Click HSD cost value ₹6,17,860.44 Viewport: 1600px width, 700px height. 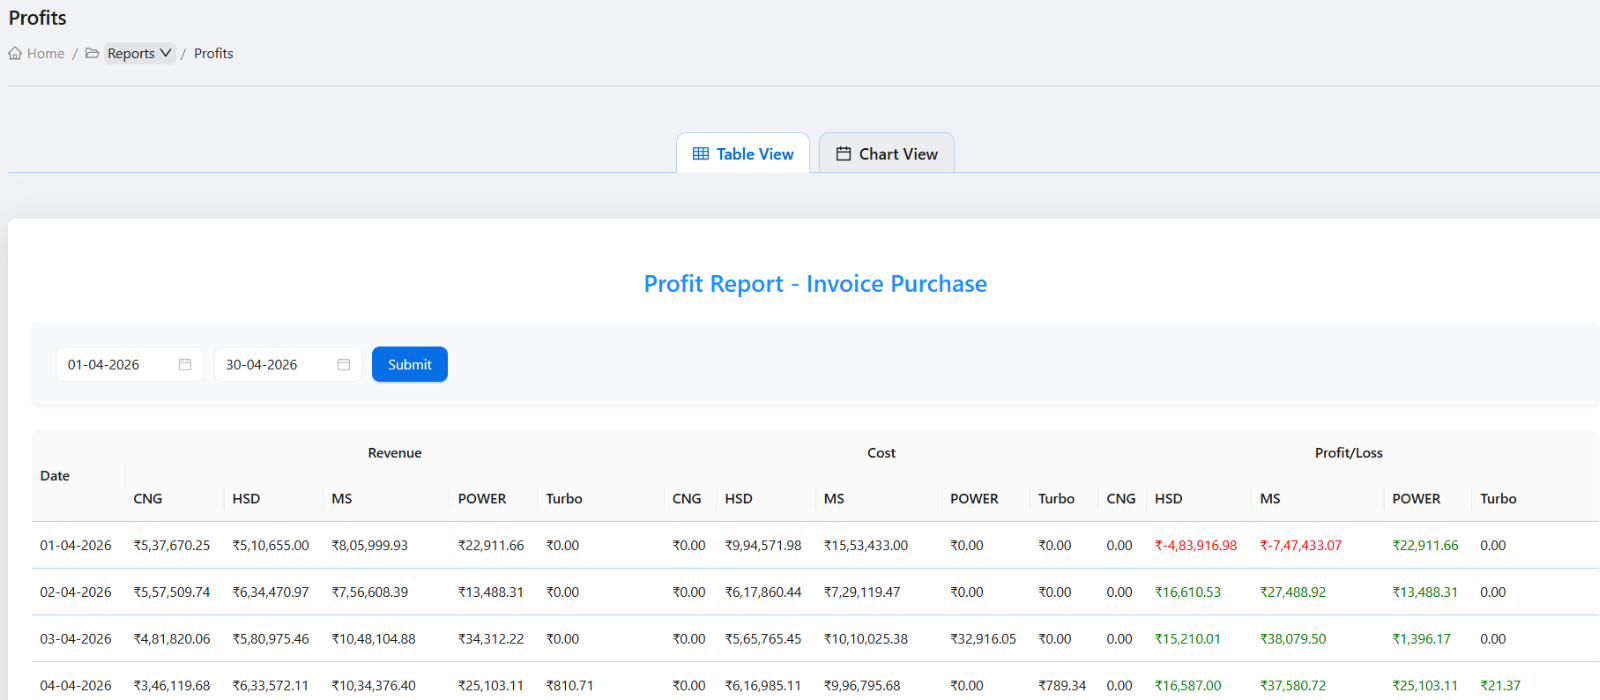[763, 592]
